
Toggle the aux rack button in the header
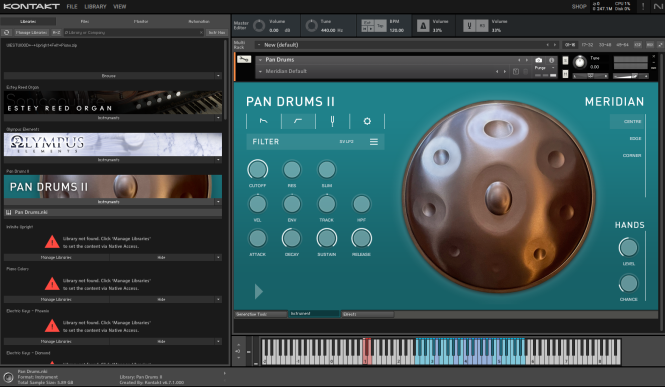click(x=649, y=45)
